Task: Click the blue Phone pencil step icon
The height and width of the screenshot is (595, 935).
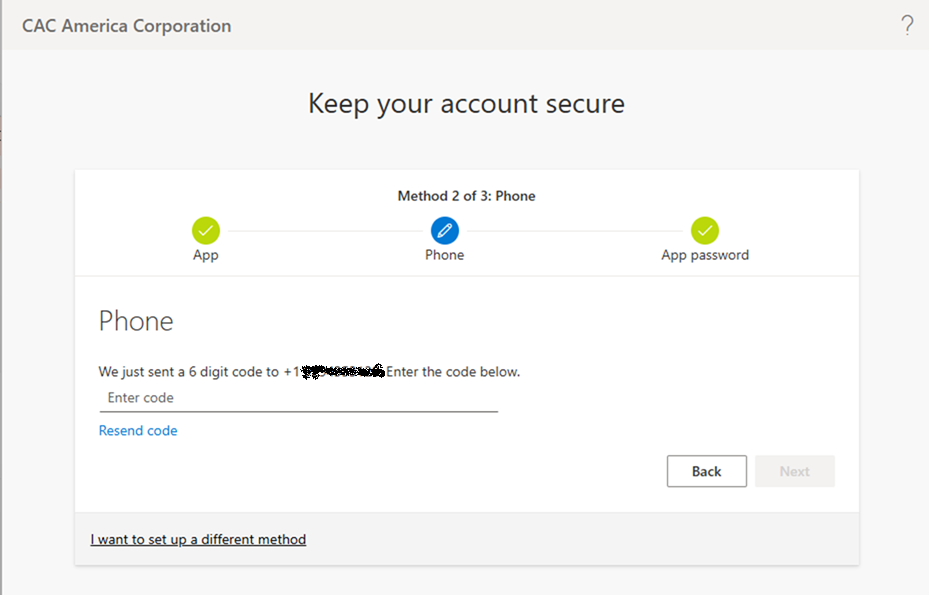Action: 445,230
